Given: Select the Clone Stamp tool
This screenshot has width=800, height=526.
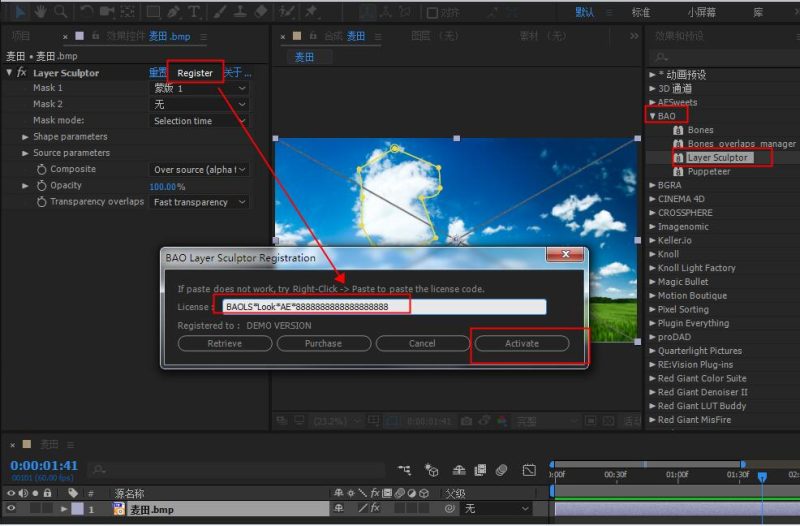Looking at the screenshot, I should (240, 11).
